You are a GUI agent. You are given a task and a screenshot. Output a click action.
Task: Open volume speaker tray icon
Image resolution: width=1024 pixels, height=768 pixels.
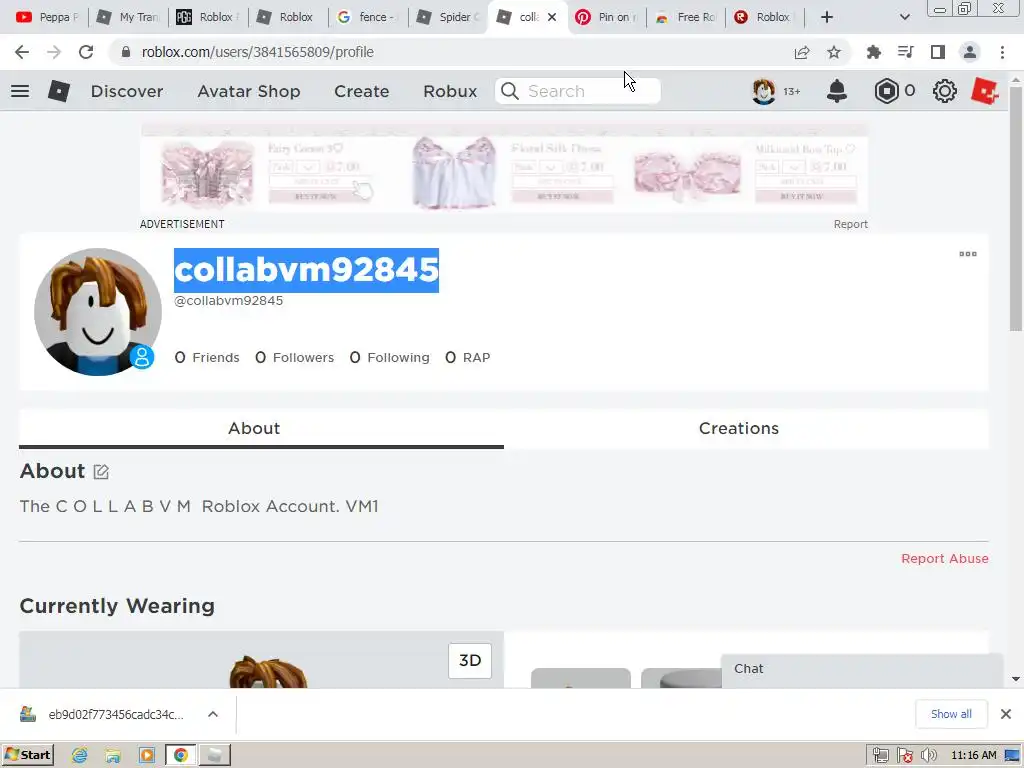coord(928,756)
